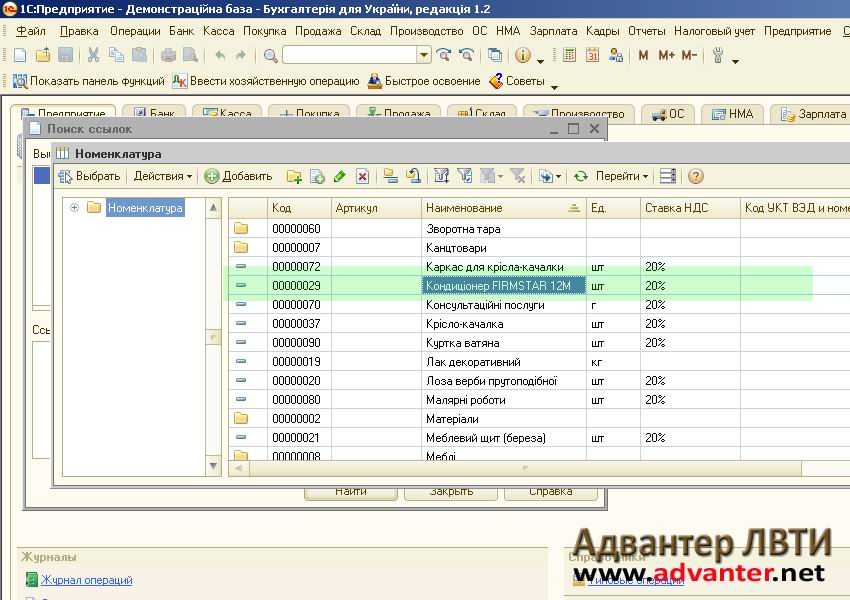
Task: Open the Журнал операций link
Action: click(86, 580)
